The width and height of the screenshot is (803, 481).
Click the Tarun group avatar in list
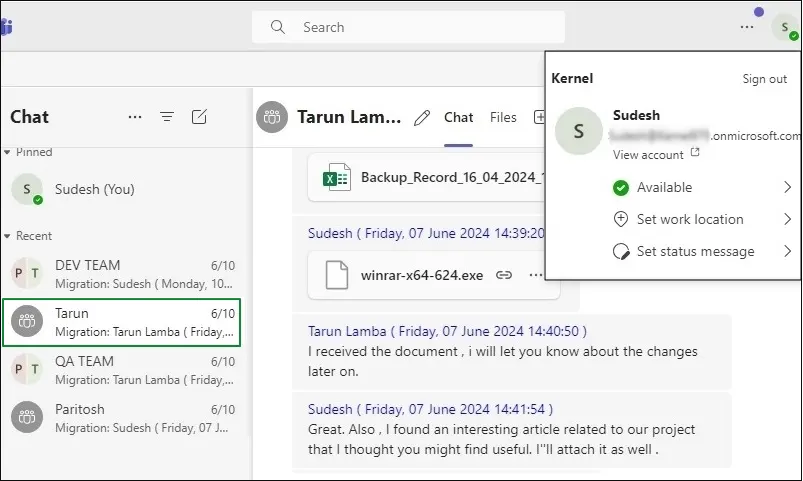click(27, 321)
